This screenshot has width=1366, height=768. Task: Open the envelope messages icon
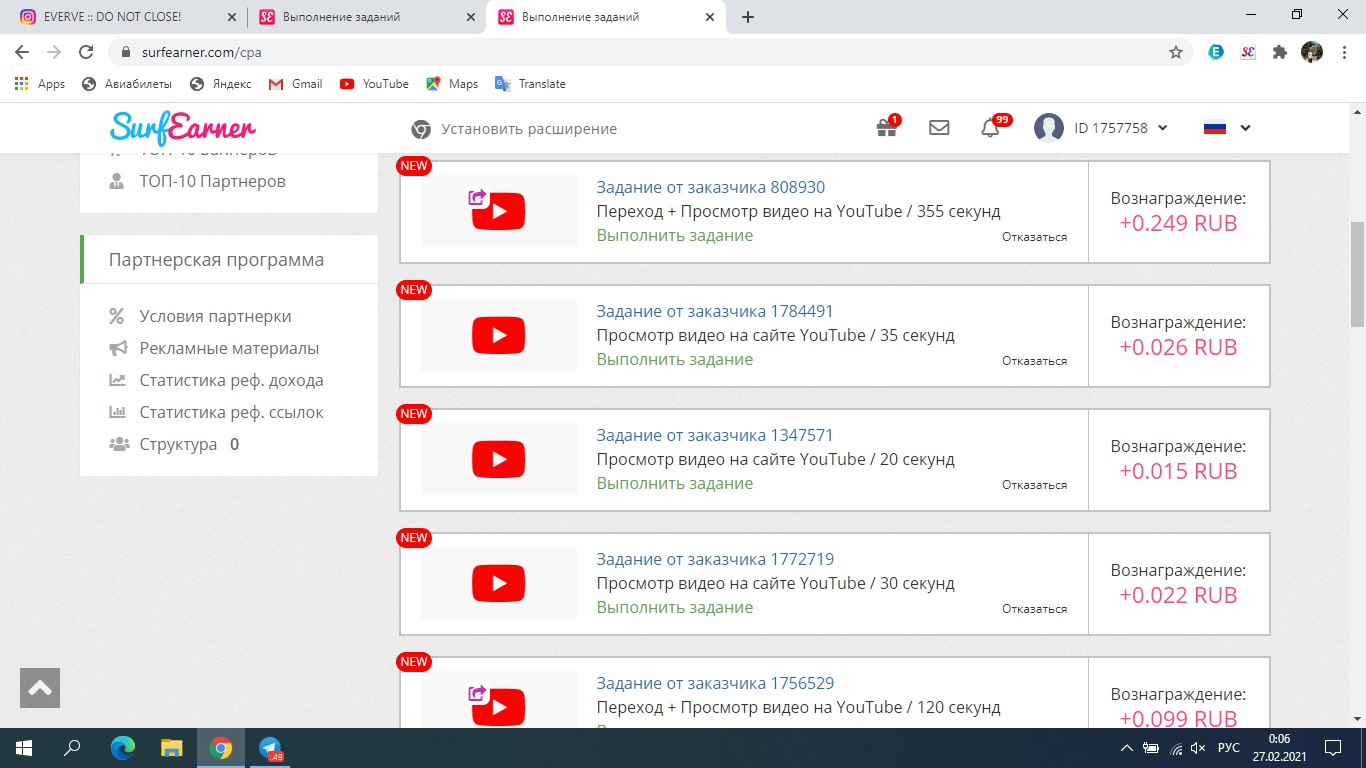[939, 128]
